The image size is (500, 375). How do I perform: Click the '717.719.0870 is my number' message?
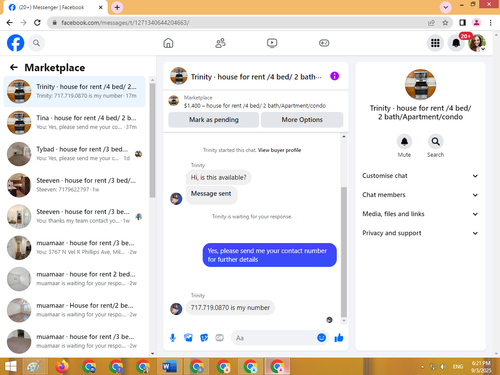(x=230, y=307)
